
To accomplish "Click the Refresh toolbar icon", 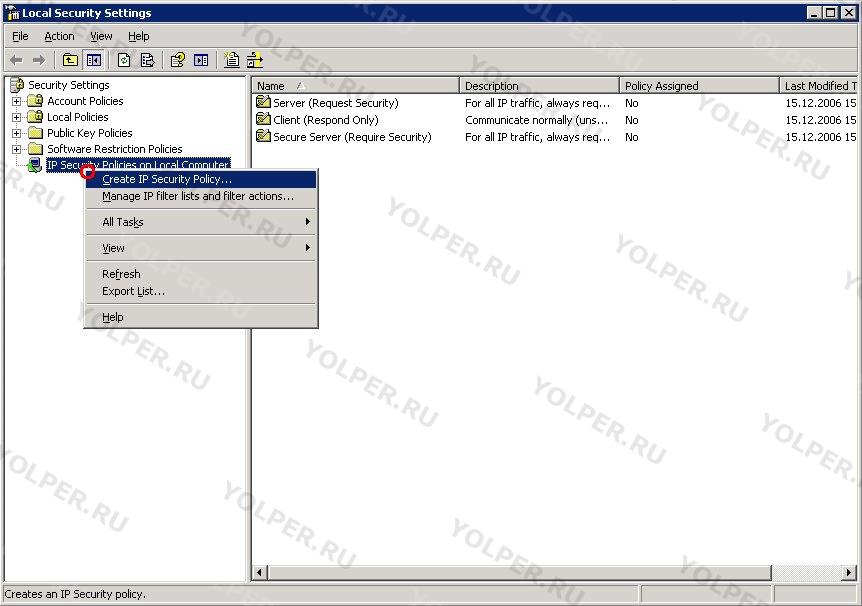I will [124, 60].
